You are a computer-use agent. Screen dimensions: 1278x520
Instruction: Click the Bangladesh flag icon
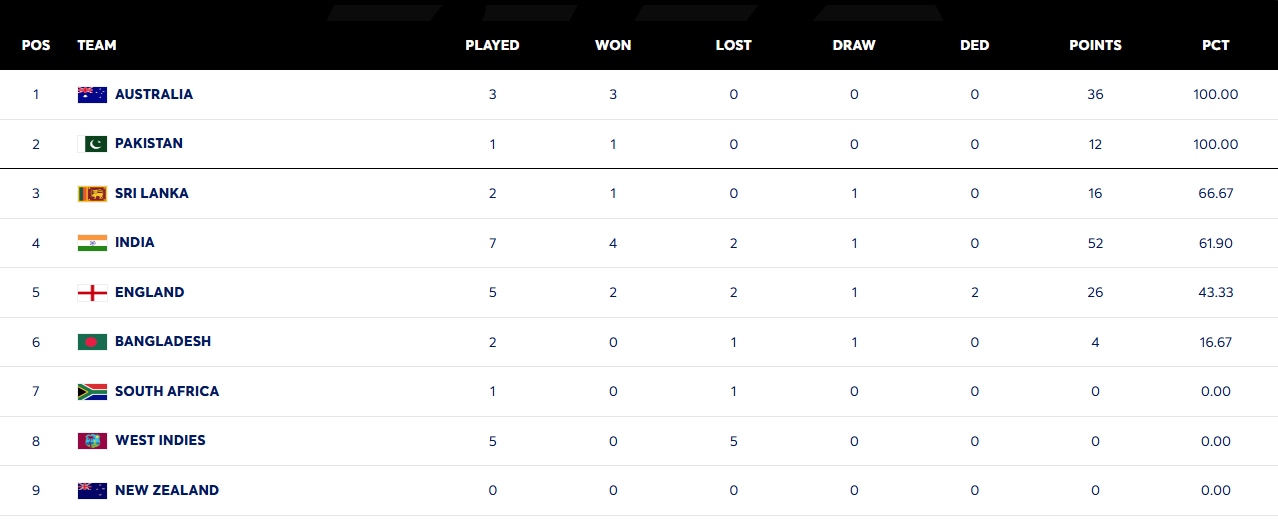coord(92,342)
